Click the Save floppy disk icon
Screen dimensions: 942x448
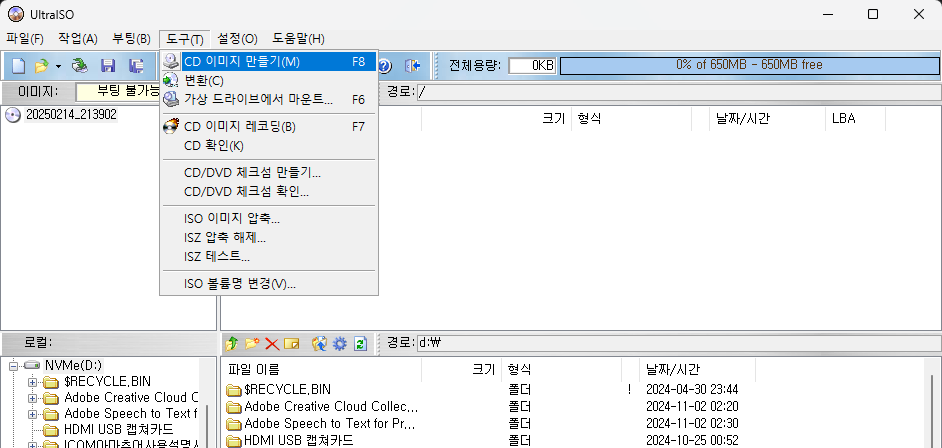click(x=107, y=66)
